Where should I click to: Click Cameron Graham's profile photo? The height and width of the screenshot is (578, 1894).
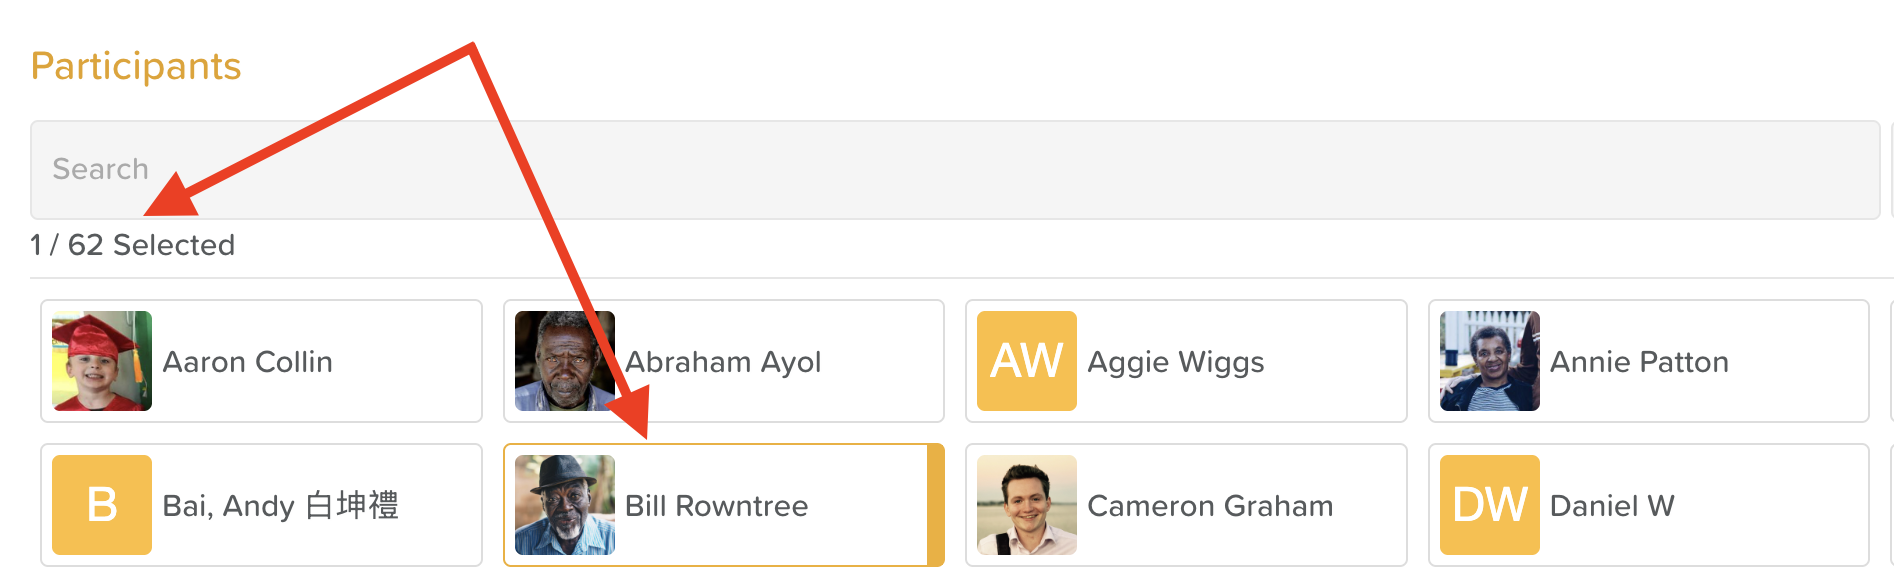pyautogui.click(x=1027, y=505)
